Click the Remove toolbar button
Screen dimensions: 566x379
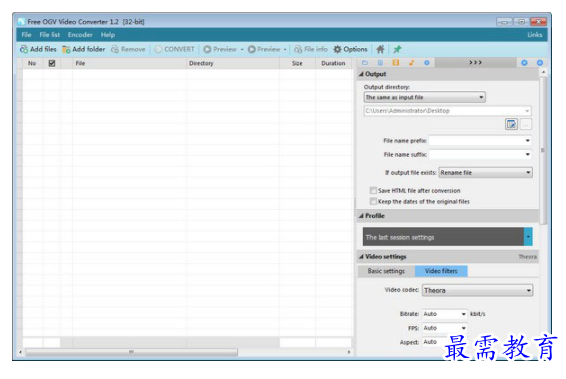point(128,49)
